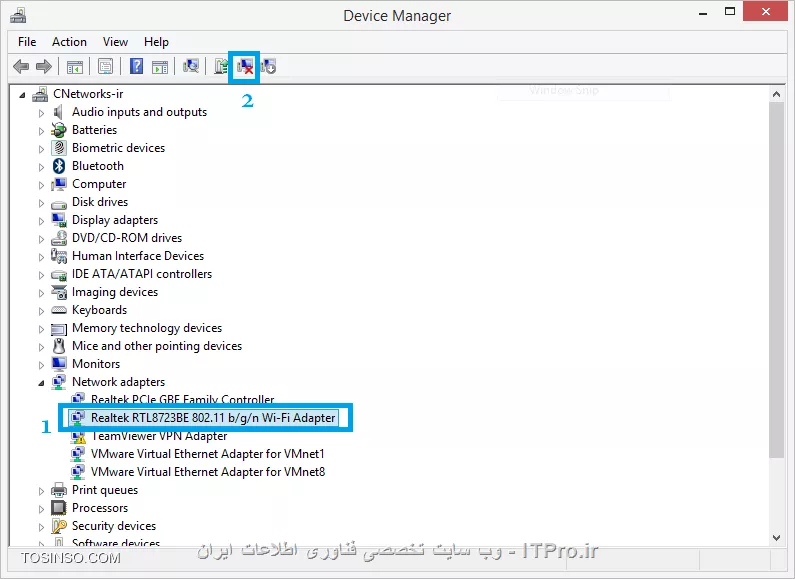The width and height of the screenshot is (795, 579).
Task: Click Update Driver Software toolbar icon
Action: [x=221, y=66]
